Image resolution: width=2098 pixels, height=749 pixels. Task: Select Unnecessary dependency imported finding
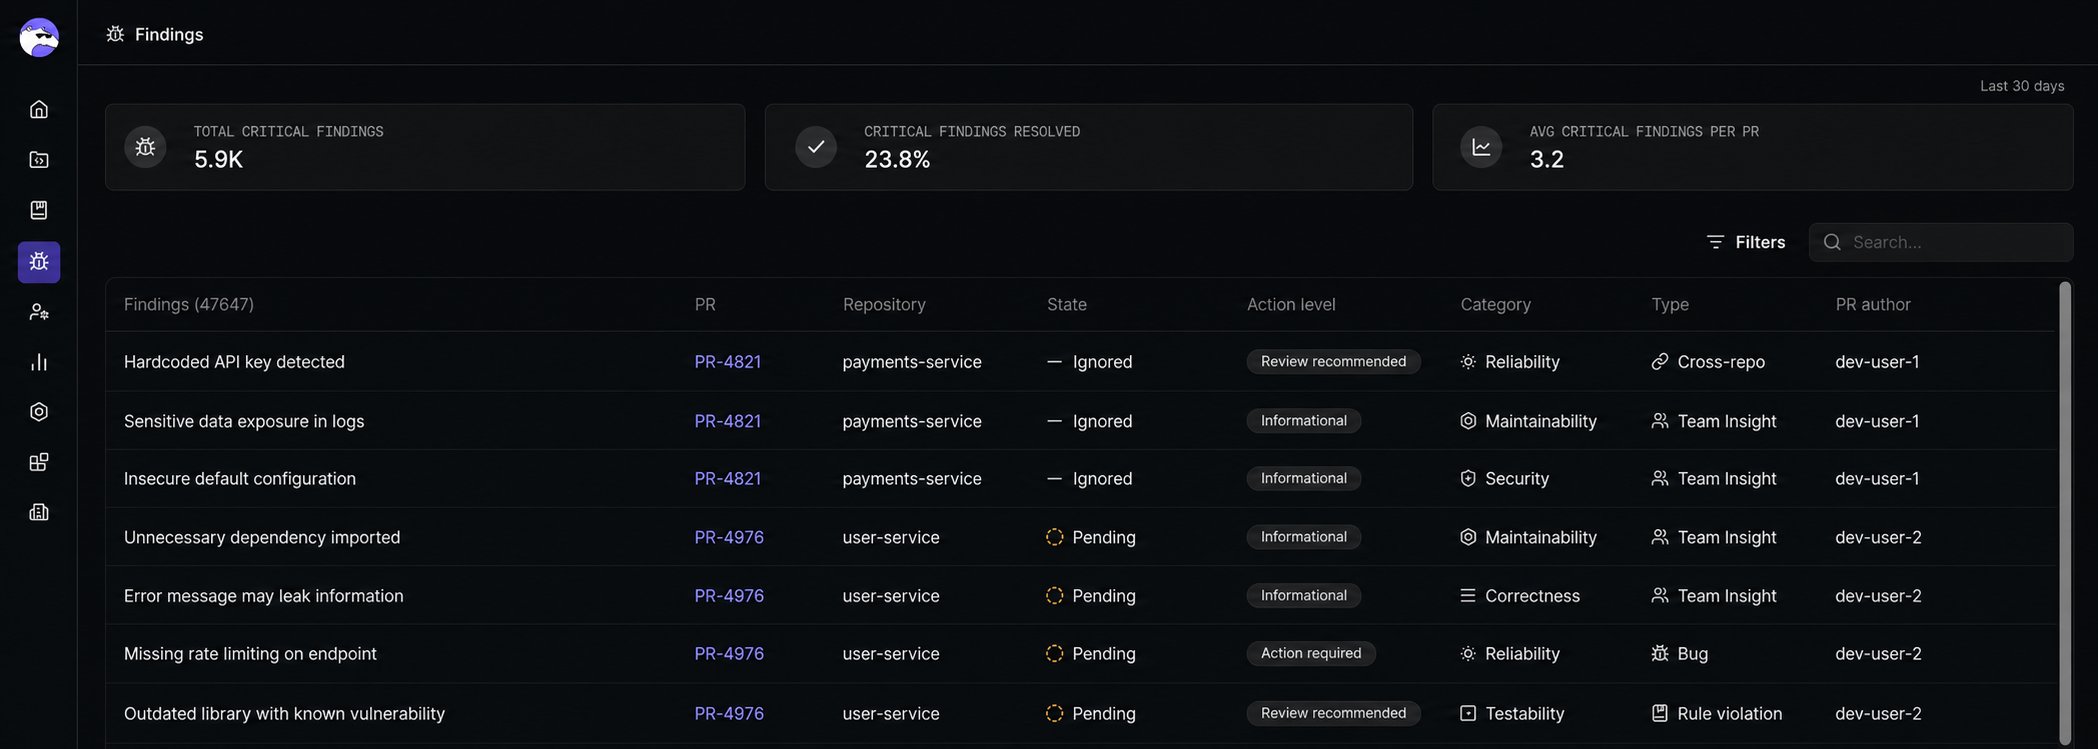(262, 537)
